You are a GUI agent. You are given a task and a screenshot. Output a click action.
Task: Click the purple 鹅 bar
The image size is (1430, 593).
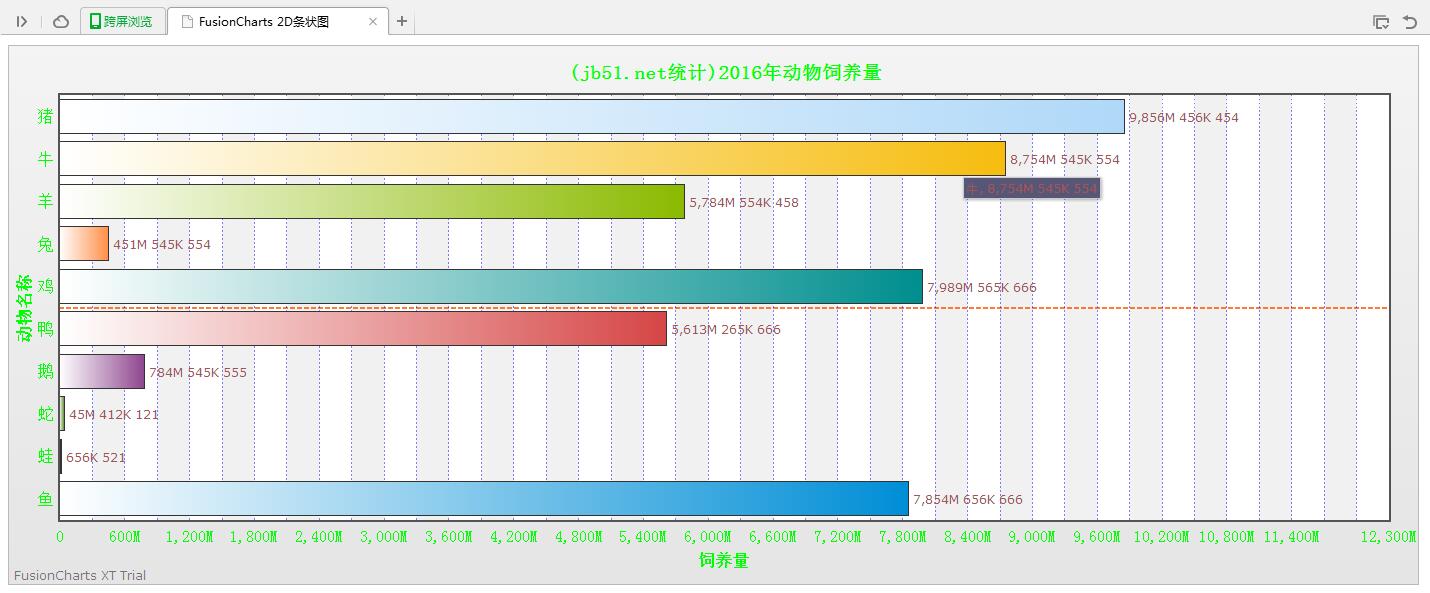102,372
